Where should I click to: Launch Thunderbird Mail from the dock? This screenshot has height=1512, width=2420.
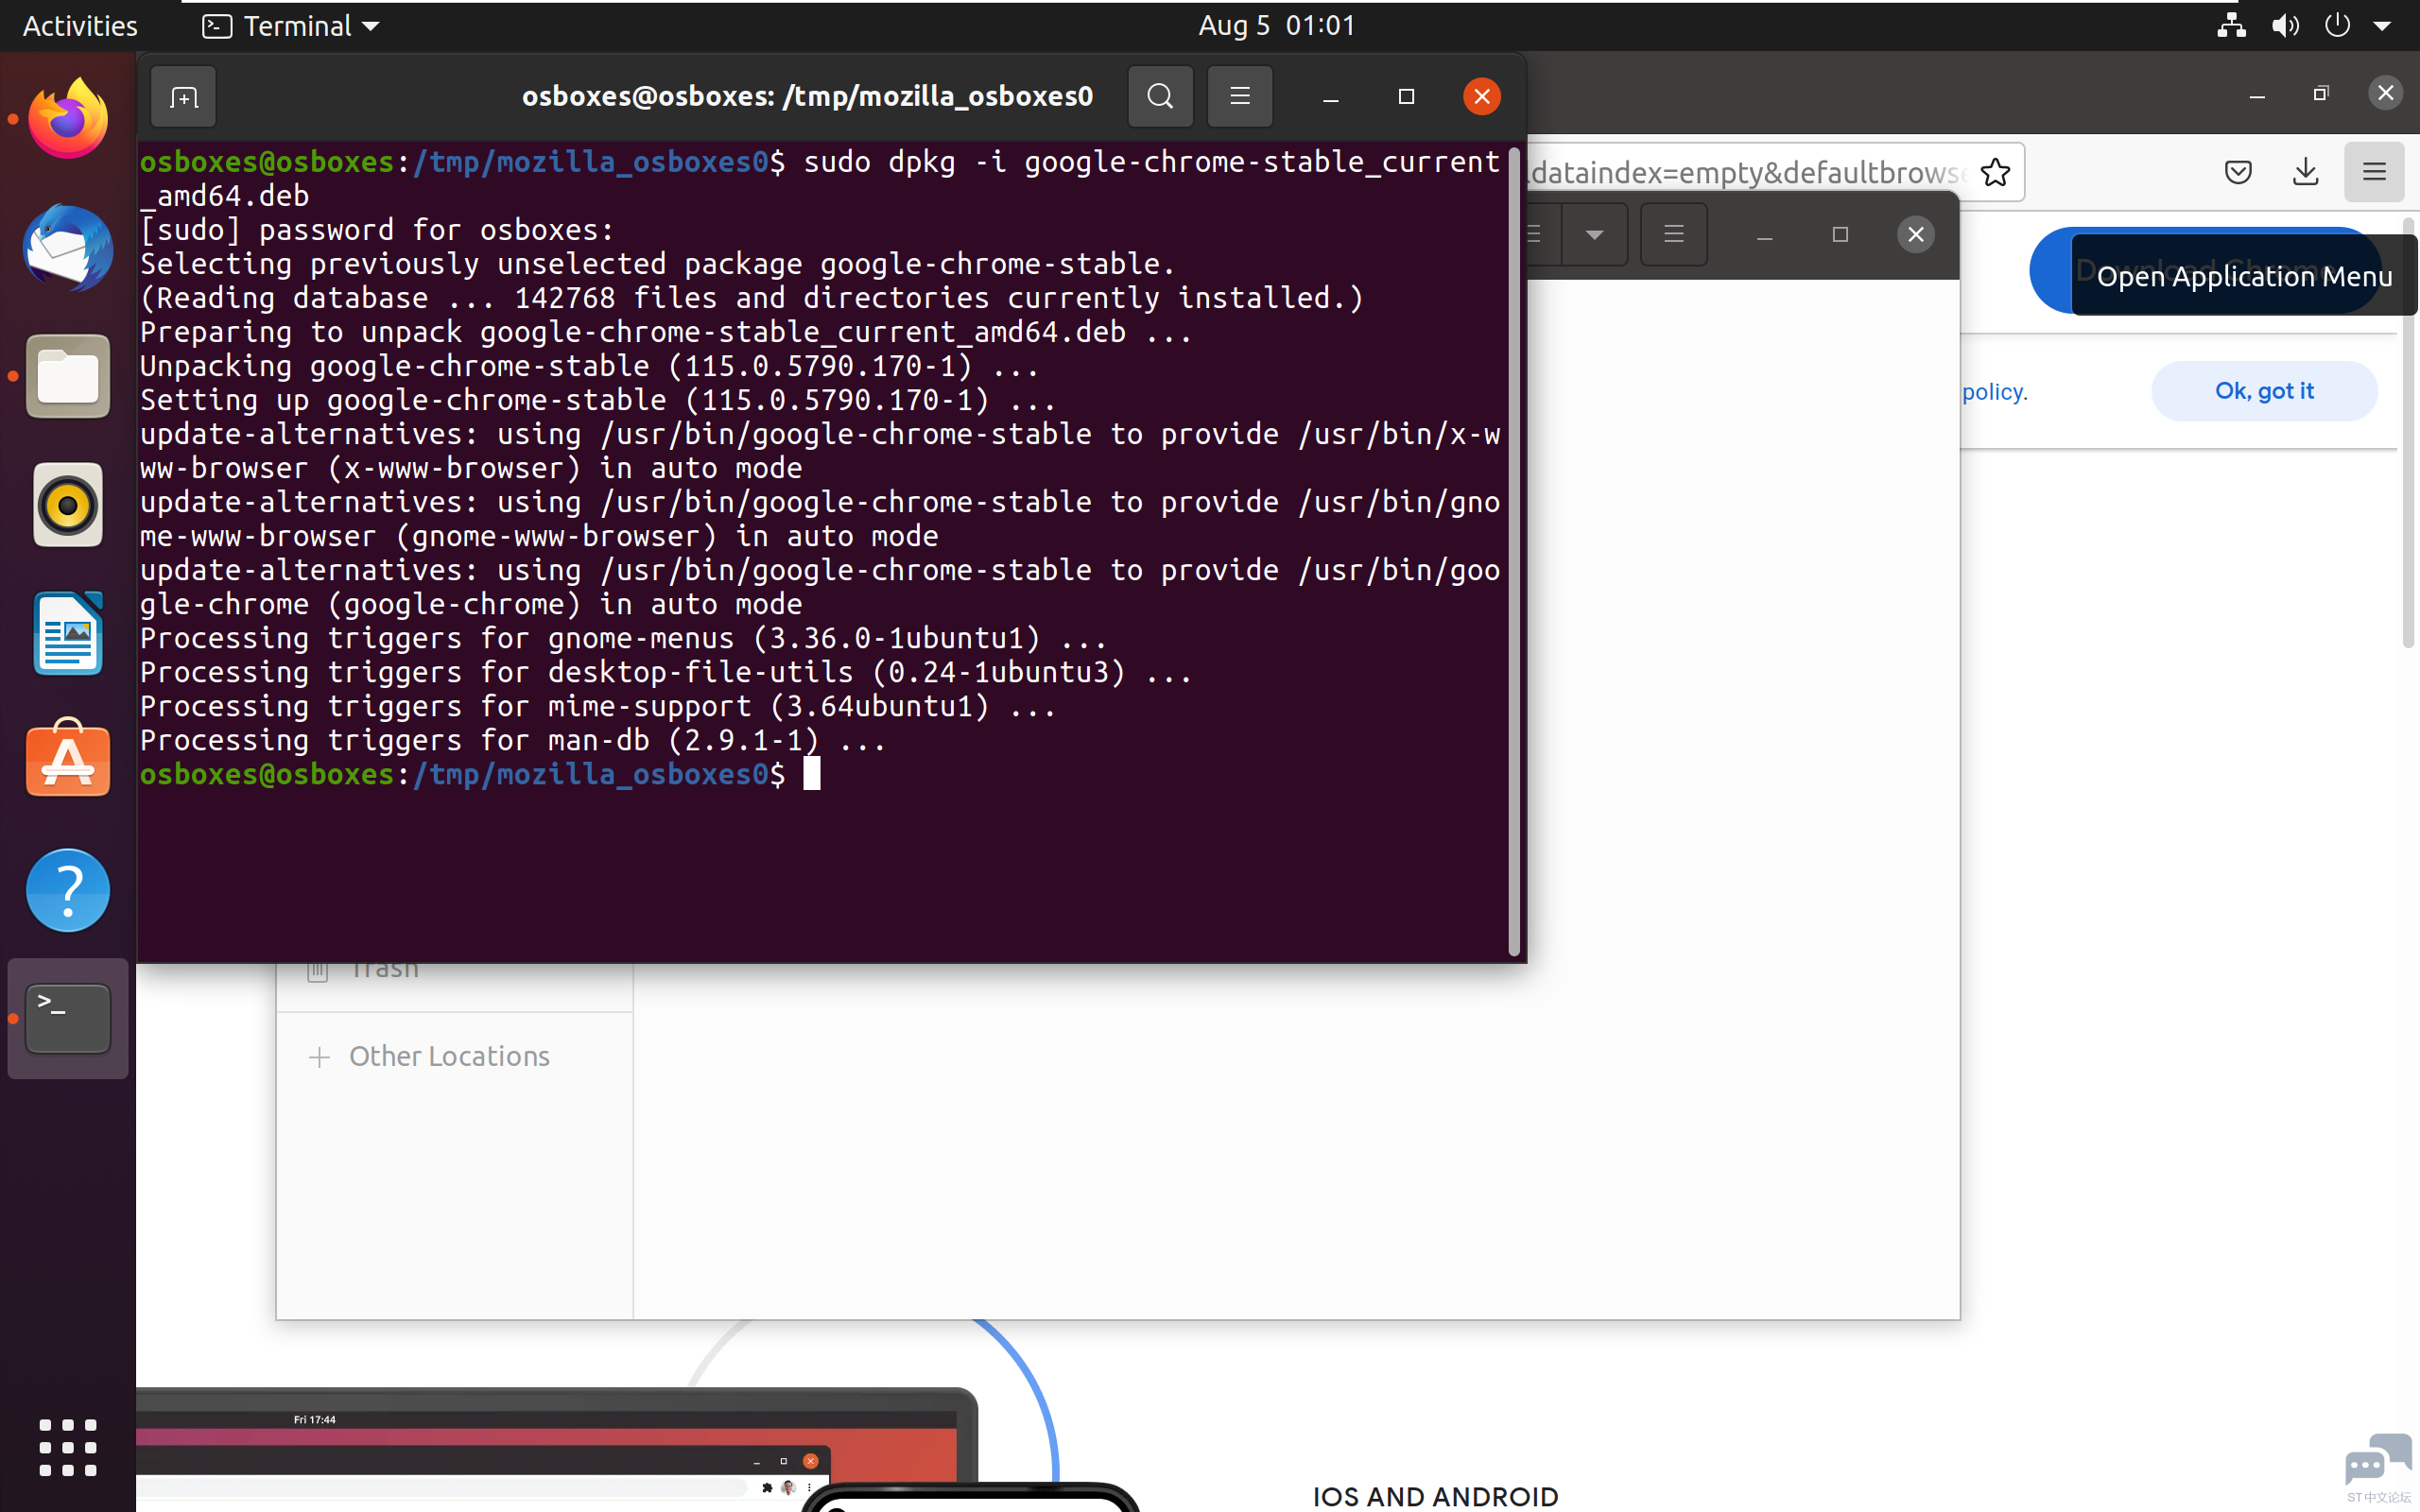click(x=68, y=248)
